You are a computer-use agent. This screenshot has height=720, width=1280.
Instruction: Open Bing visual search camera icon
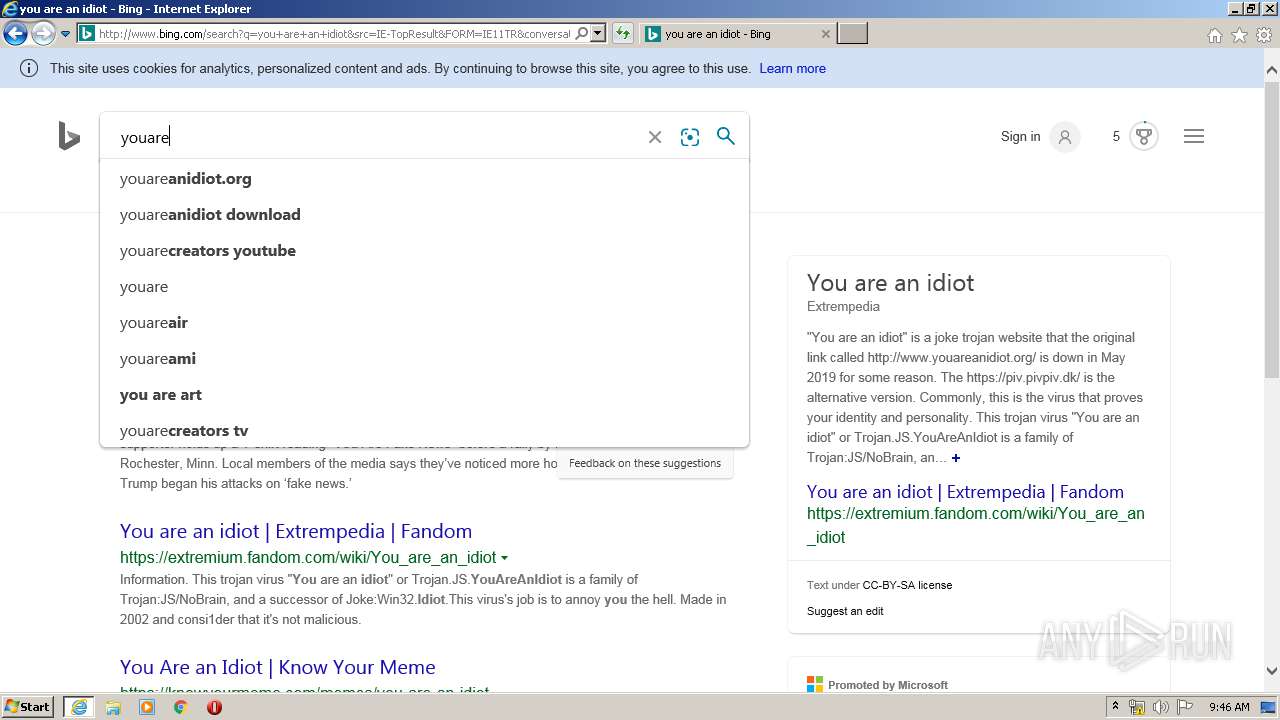[690, 137]
